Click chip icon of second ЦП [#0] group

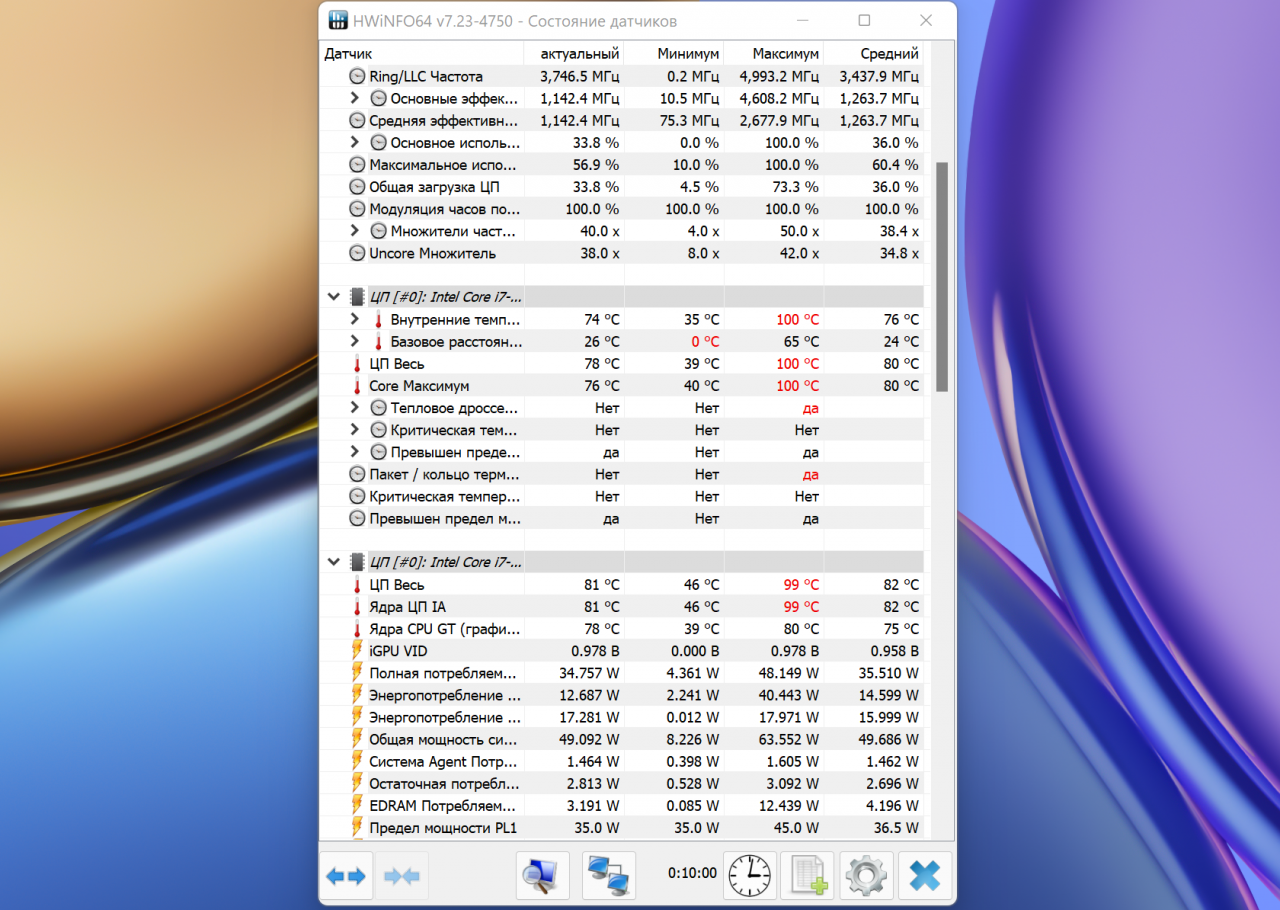point(357,562)
